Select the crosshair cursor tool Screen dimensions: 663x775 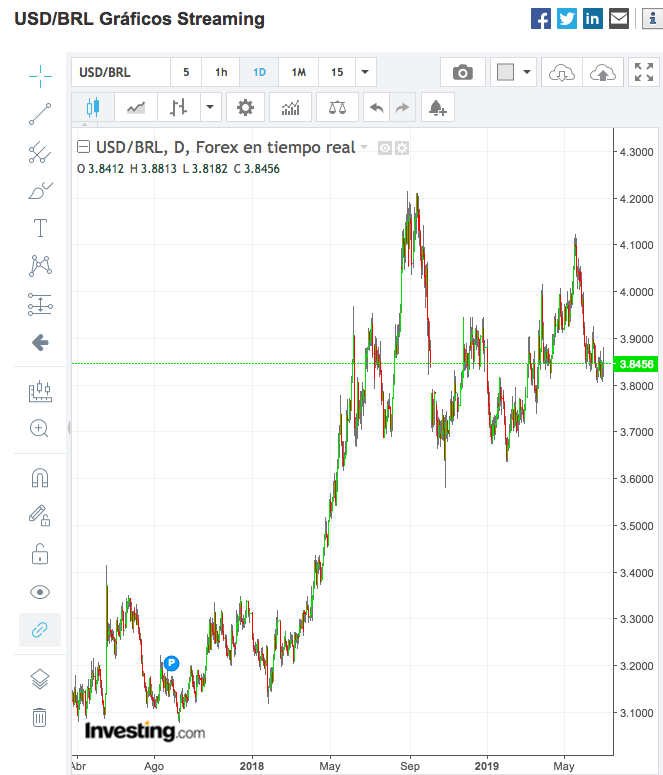click(x=40, y=76)
